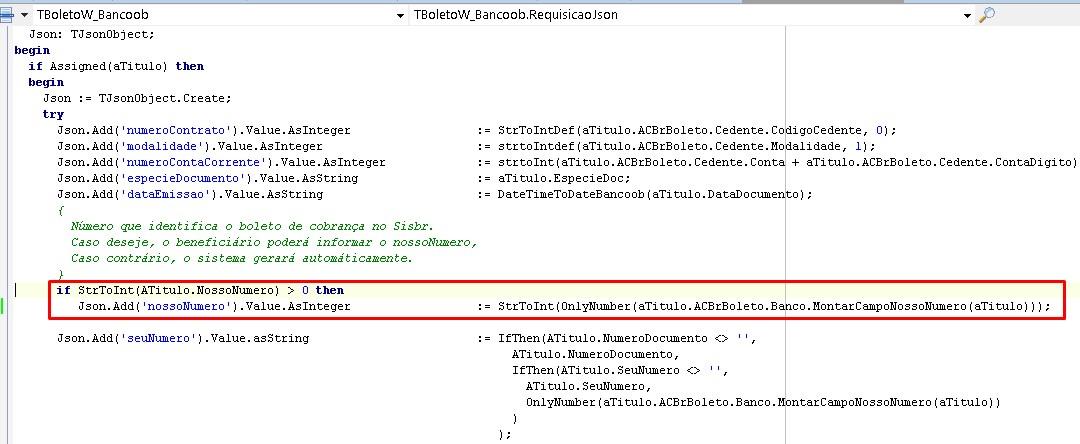Click the last OnlyNumber(...MontarCampoNossoNumero(aTitulo)) line
This screenshot has height=444, width=1080.
tap(762, 402)
